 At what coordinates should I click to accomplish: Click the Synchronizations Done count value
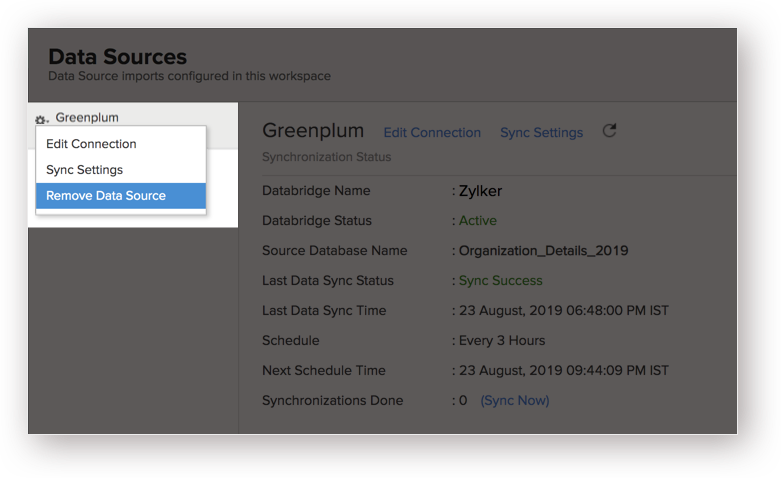coord(463,400)
